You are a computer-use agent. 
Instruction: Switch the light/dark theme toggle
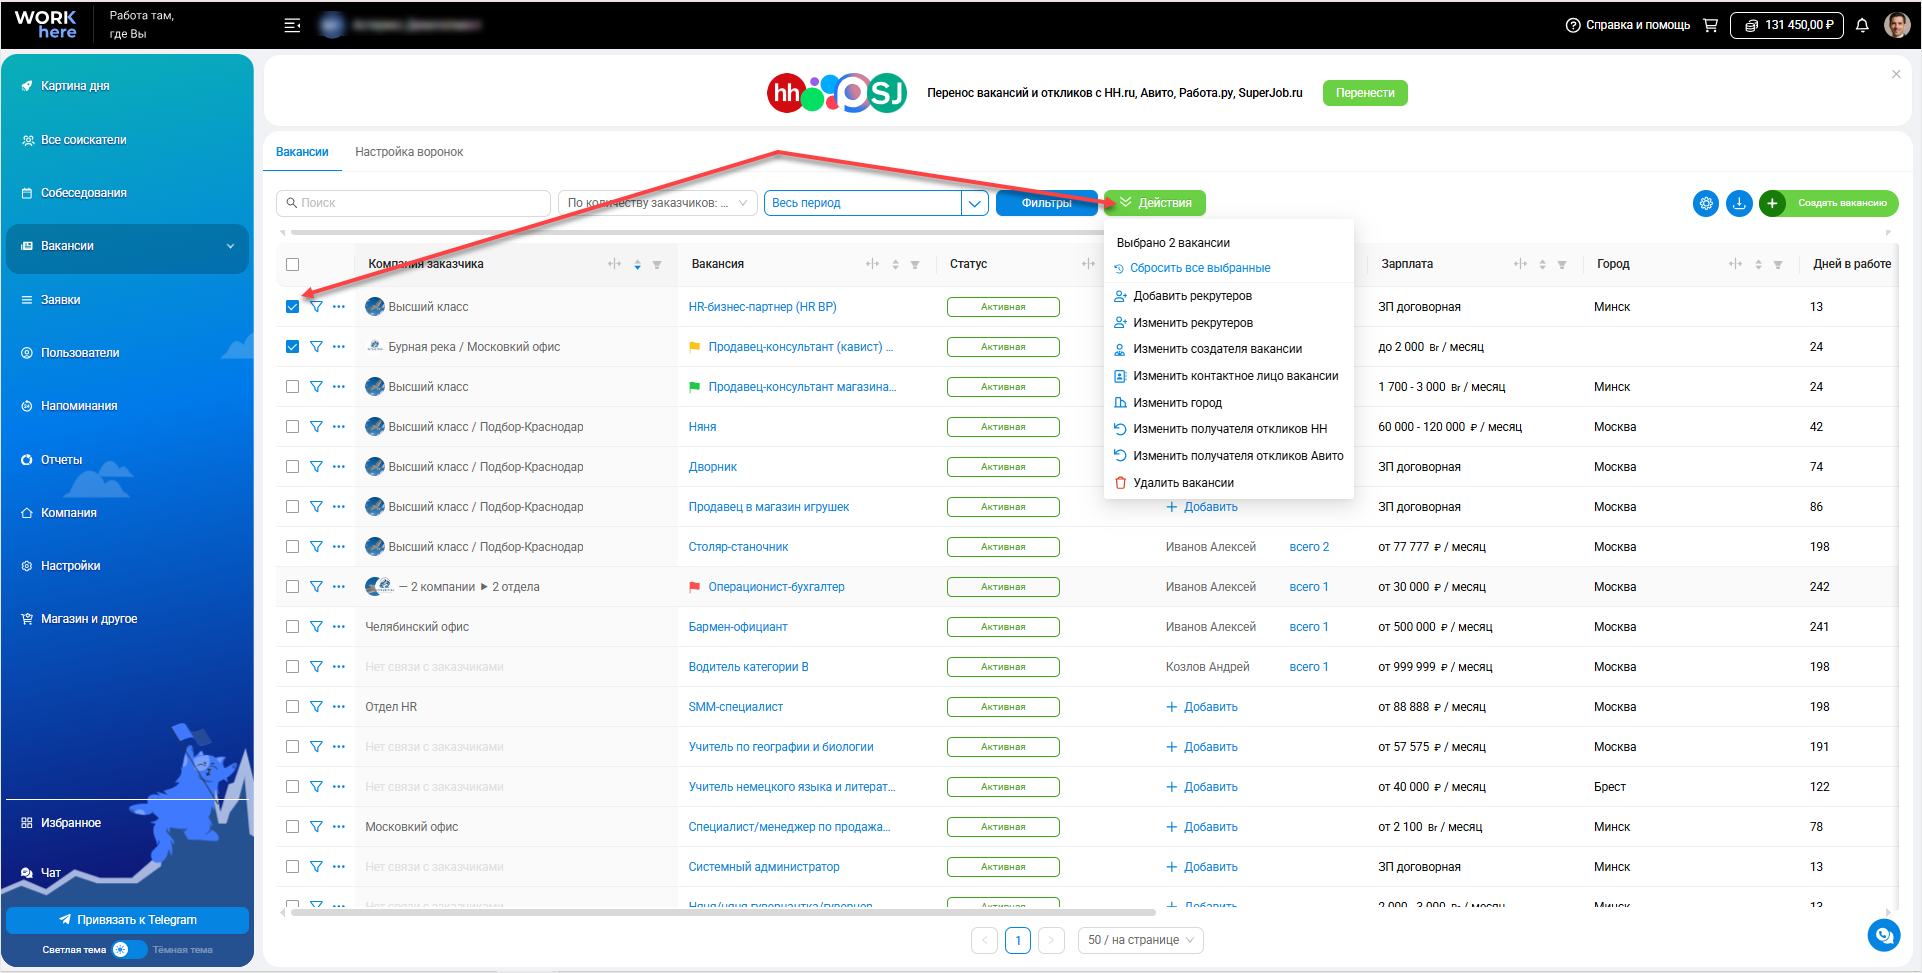pos(128,950)
